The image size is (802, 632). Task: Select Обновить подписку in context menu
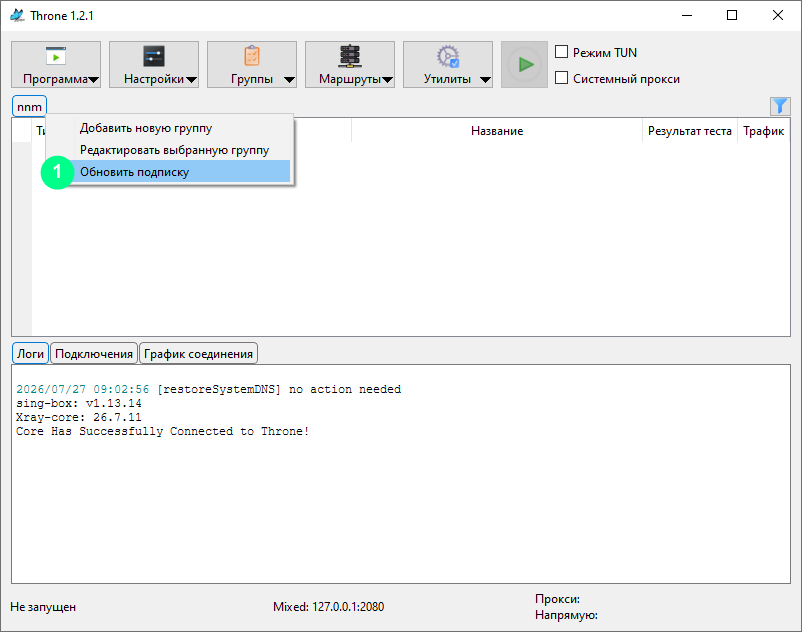pos(169,172)
